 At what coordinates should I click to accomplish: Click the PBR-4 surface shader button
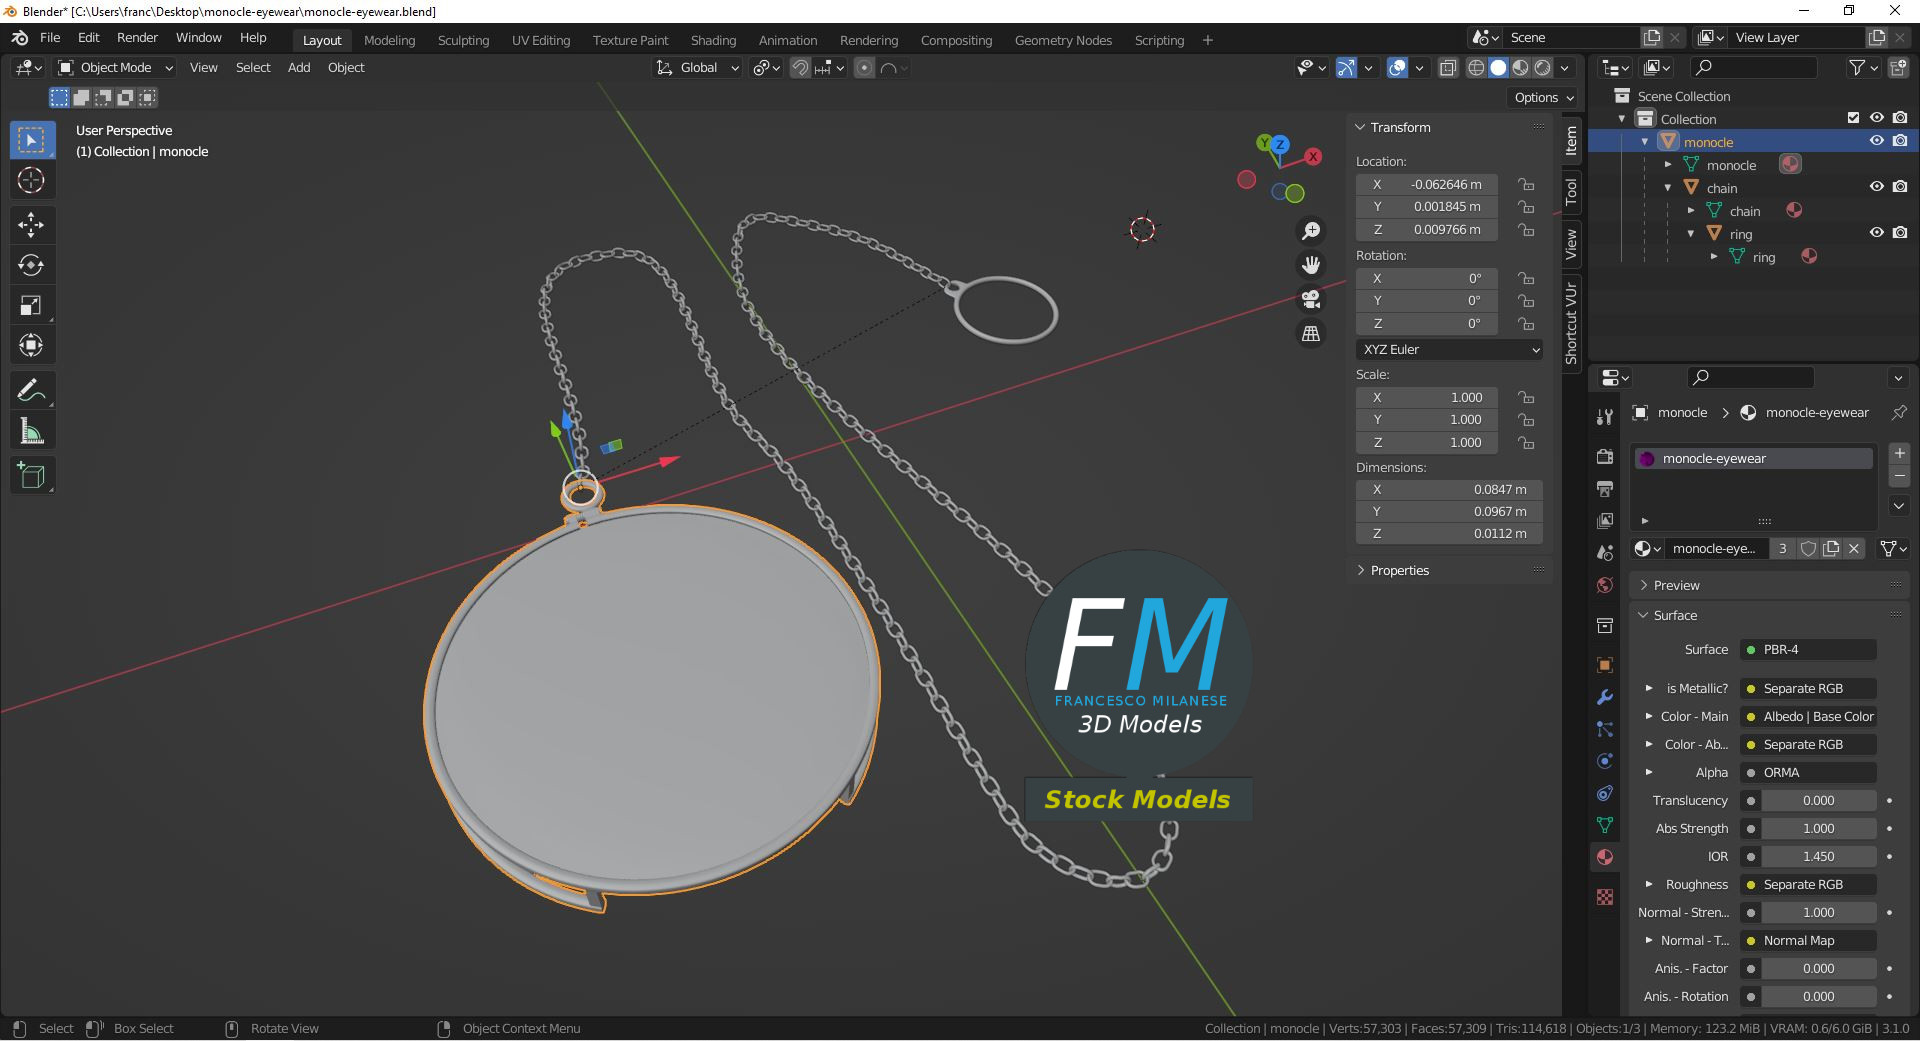tap(1809, 650)
